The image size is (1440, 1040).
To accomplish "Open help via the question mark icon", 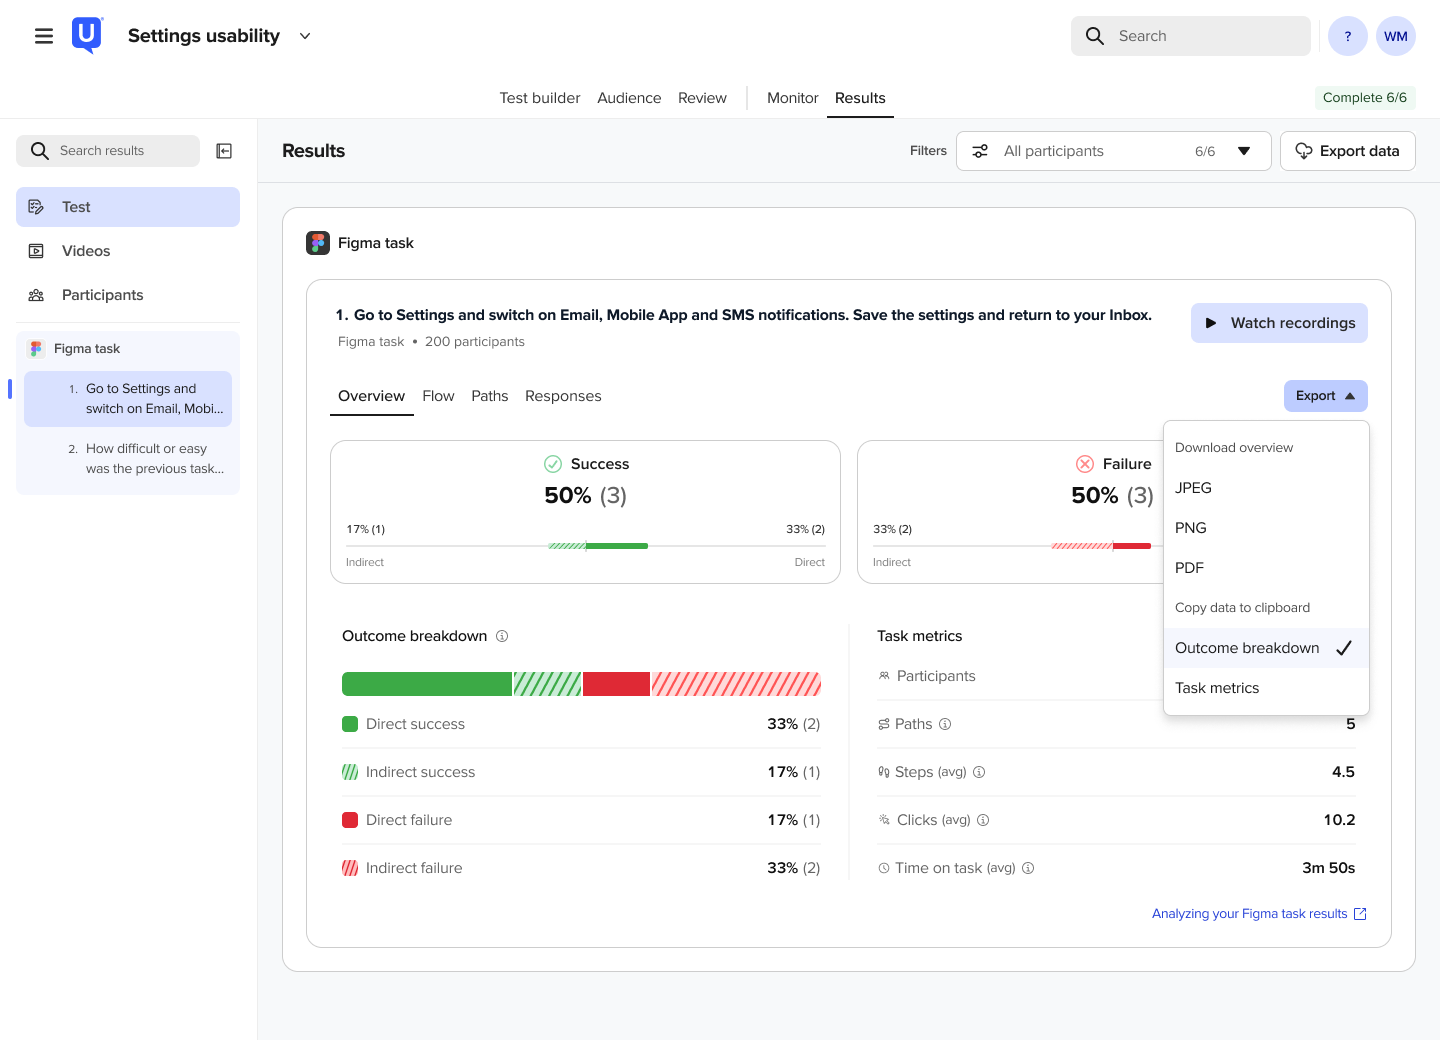I will (x=1348, y=36).
